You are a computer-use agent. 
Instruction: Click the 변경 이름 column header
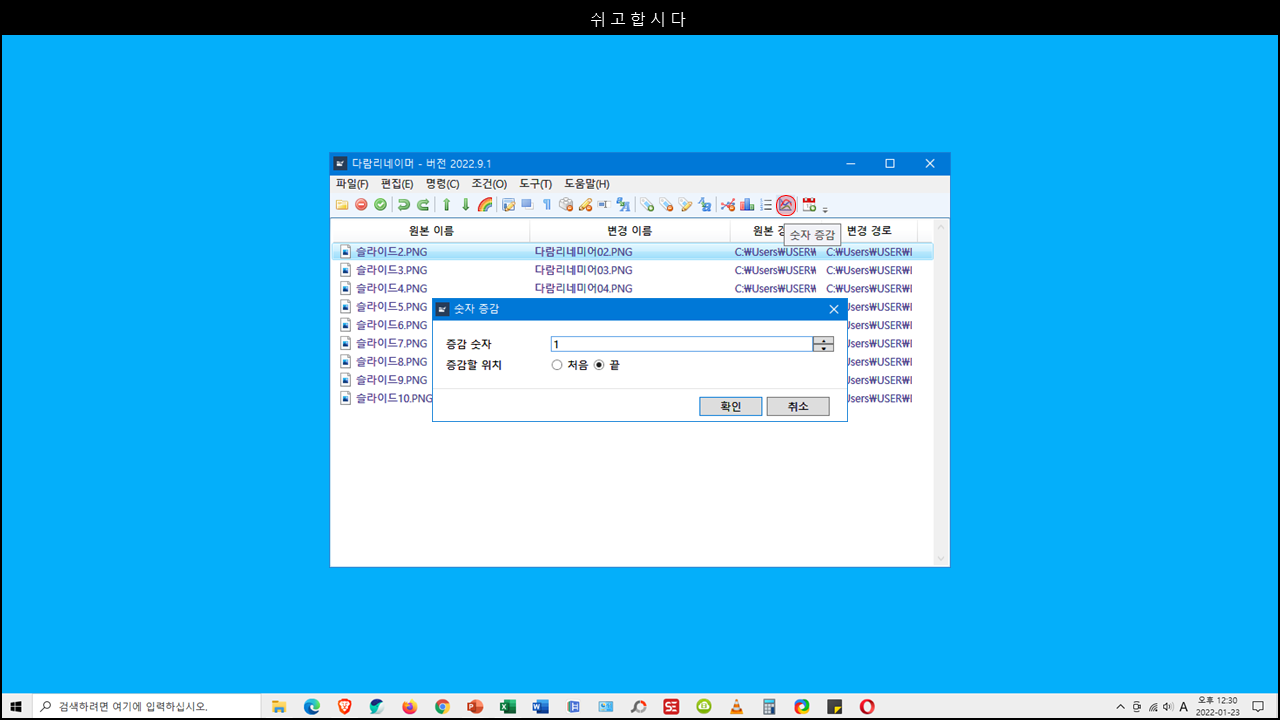(x=630, y=231)
